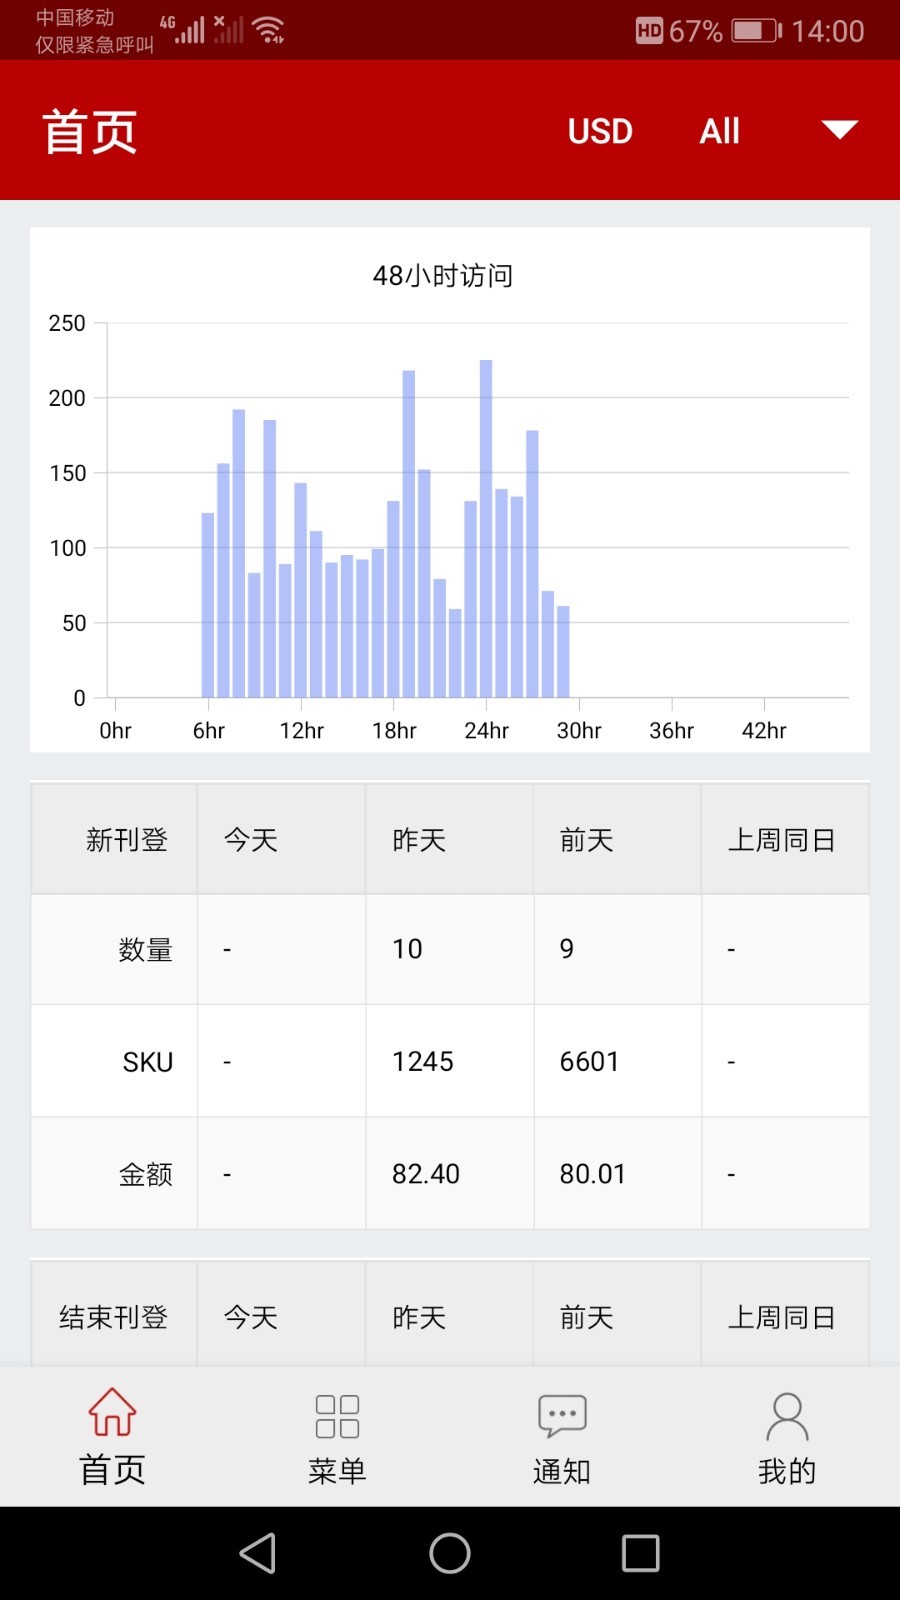Open the profile person icon
The height and width of the screenshot is (1600, 900).
pos(787,1416)
